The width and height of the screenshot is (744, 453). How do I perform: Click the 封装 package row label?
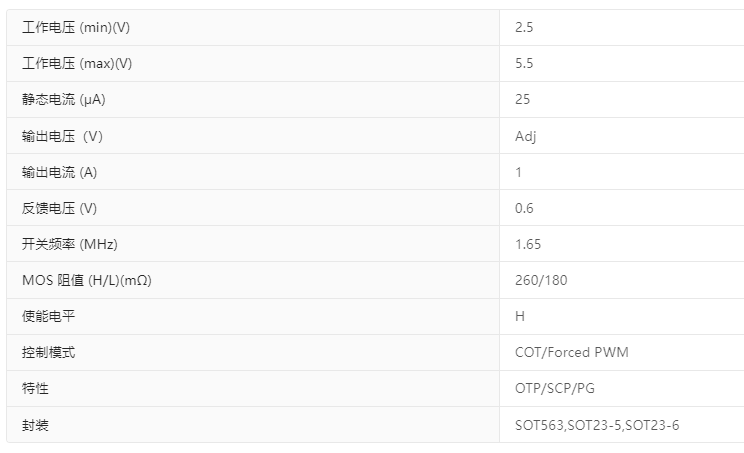(x=35, y=425)
